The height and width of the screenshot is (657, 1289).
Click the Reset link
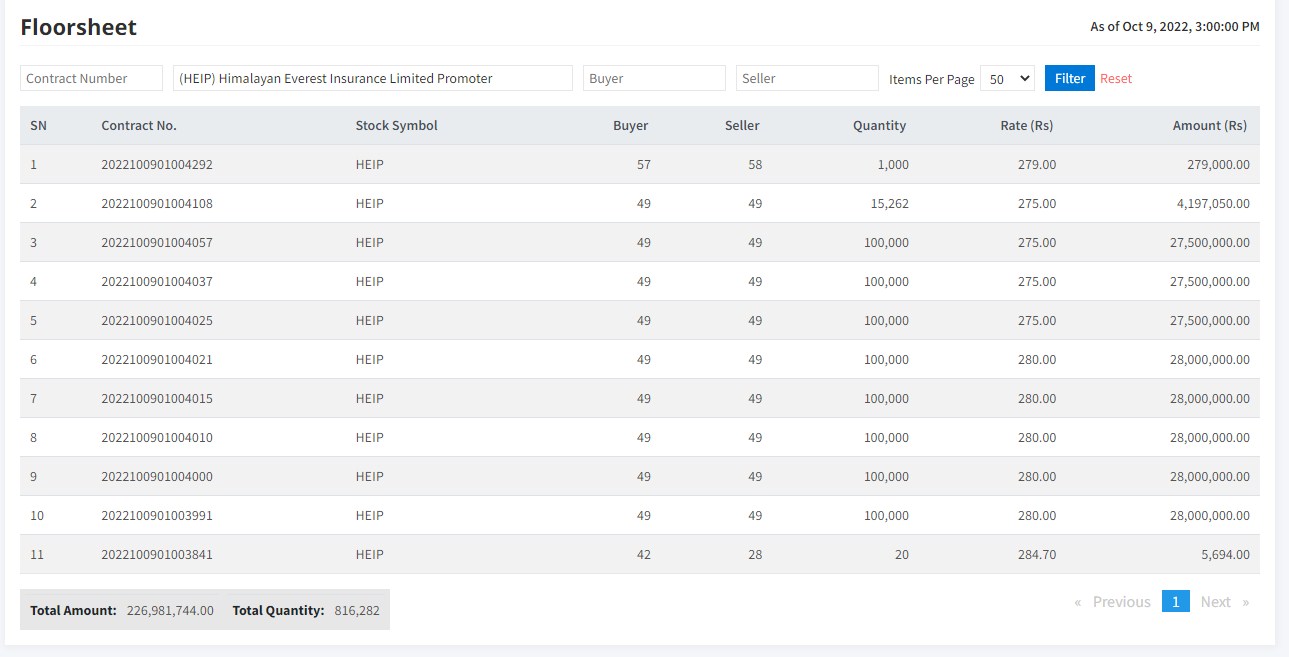point(1116,78)
